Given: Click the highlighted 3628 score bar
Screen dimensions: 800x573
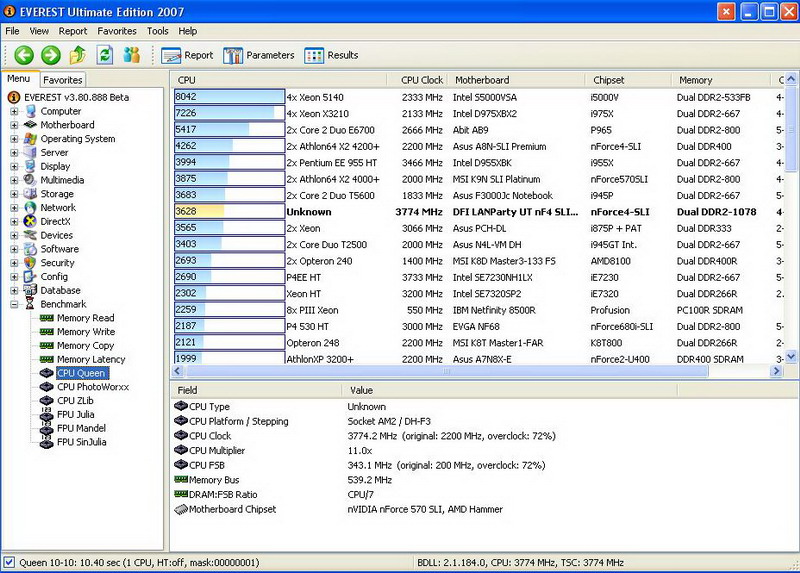Looking at the screenshot, I should coord(229,211).
